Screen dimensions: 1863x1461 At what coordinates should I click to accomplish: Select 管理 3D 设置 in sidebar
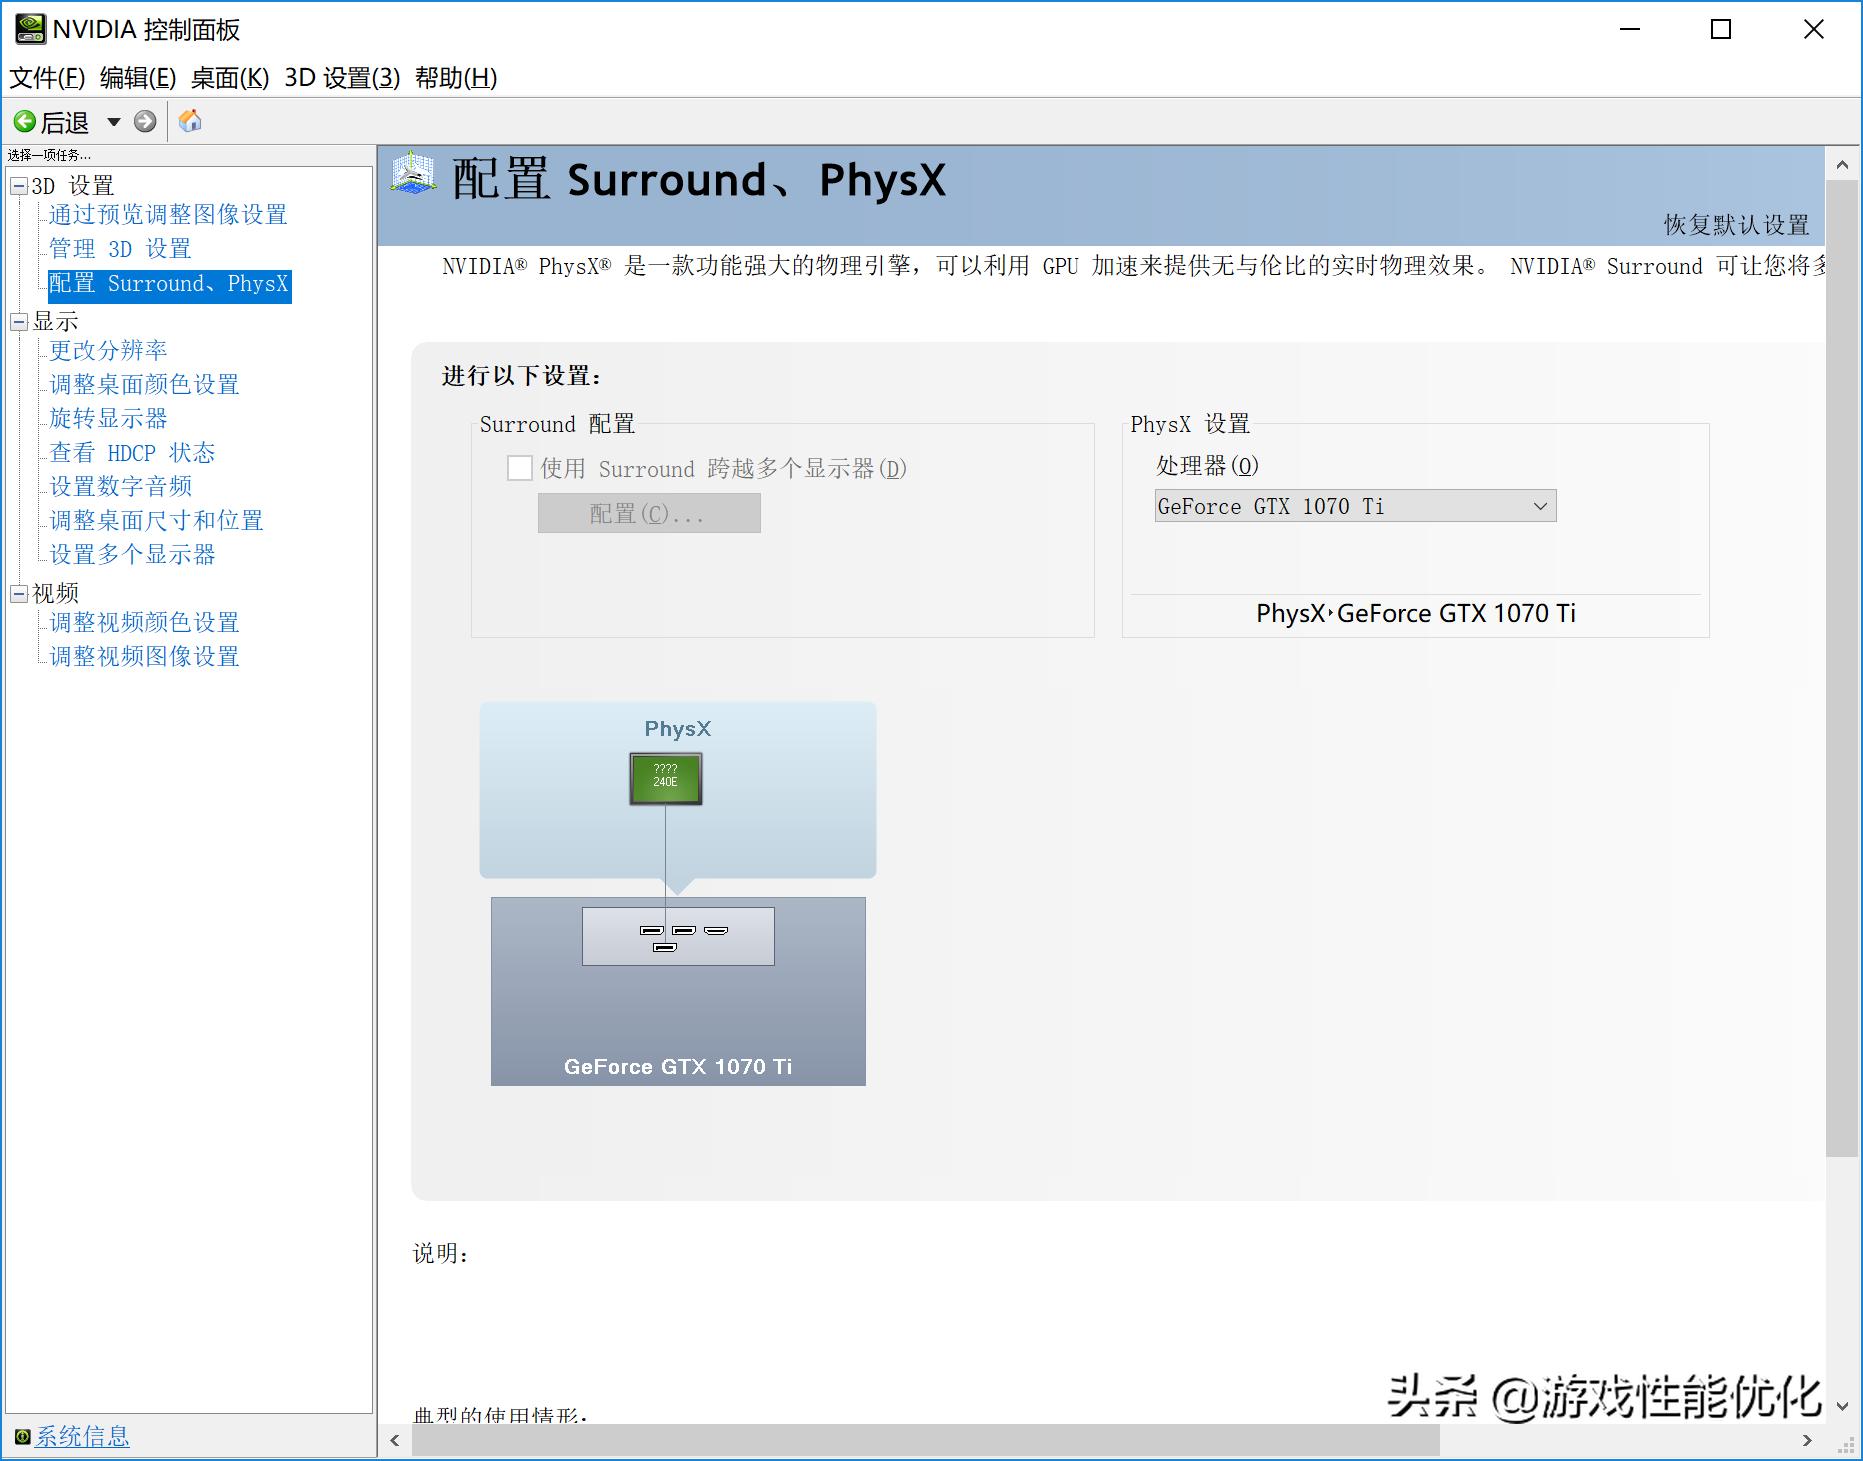pos(119,249)
